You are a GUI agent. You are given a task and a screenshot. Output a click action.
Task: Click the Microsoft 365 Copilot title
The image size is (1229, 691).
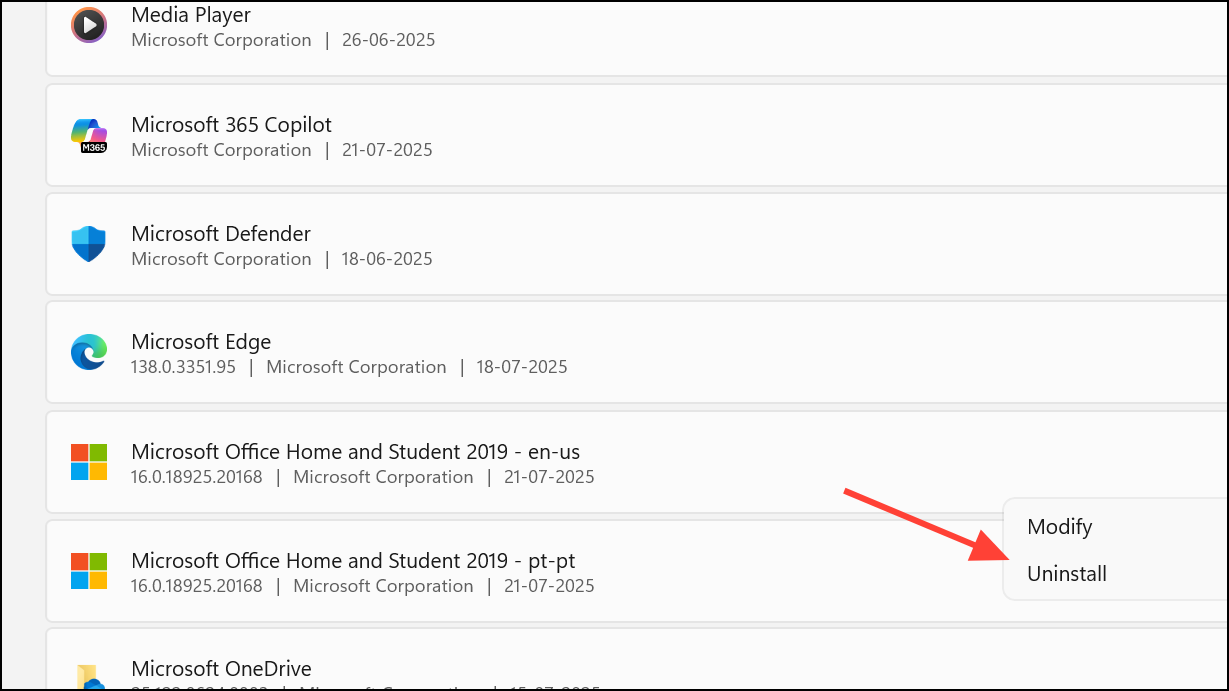click(x=231, y=125)
